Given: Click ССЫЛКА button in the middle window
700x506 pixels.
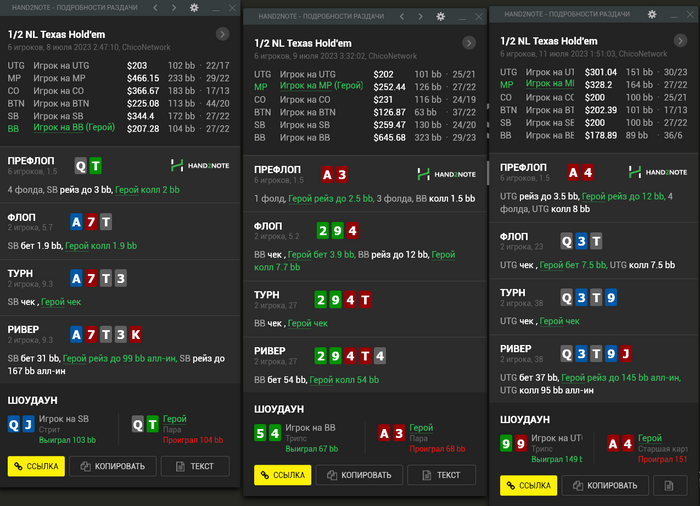Looking at the screenshot, I should coord(283,475).
